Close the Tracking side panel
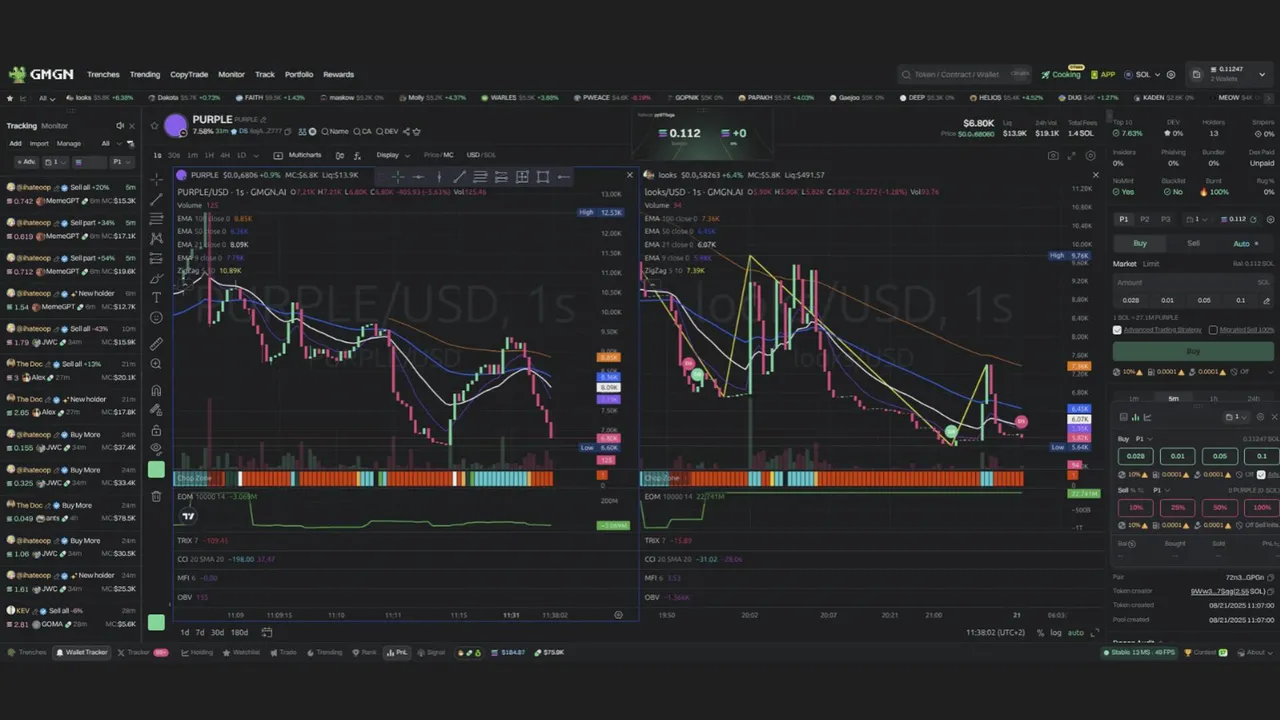 [133, 125]
